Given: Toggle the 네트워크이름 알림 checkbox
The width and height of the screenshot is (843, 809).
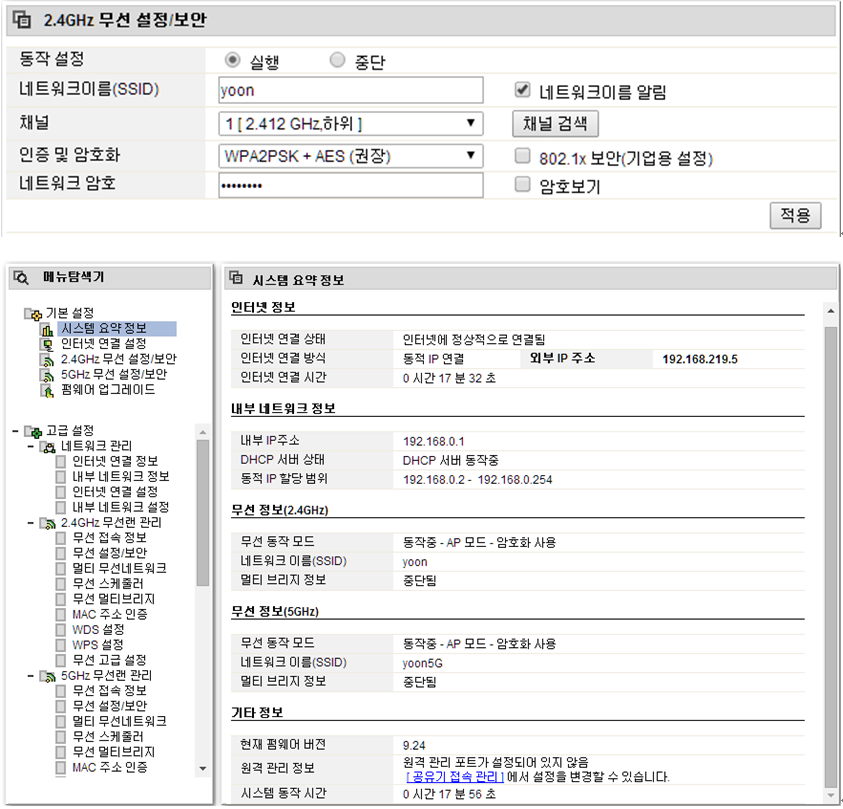Looking at the screenshot, I should [x=523, y=89].
